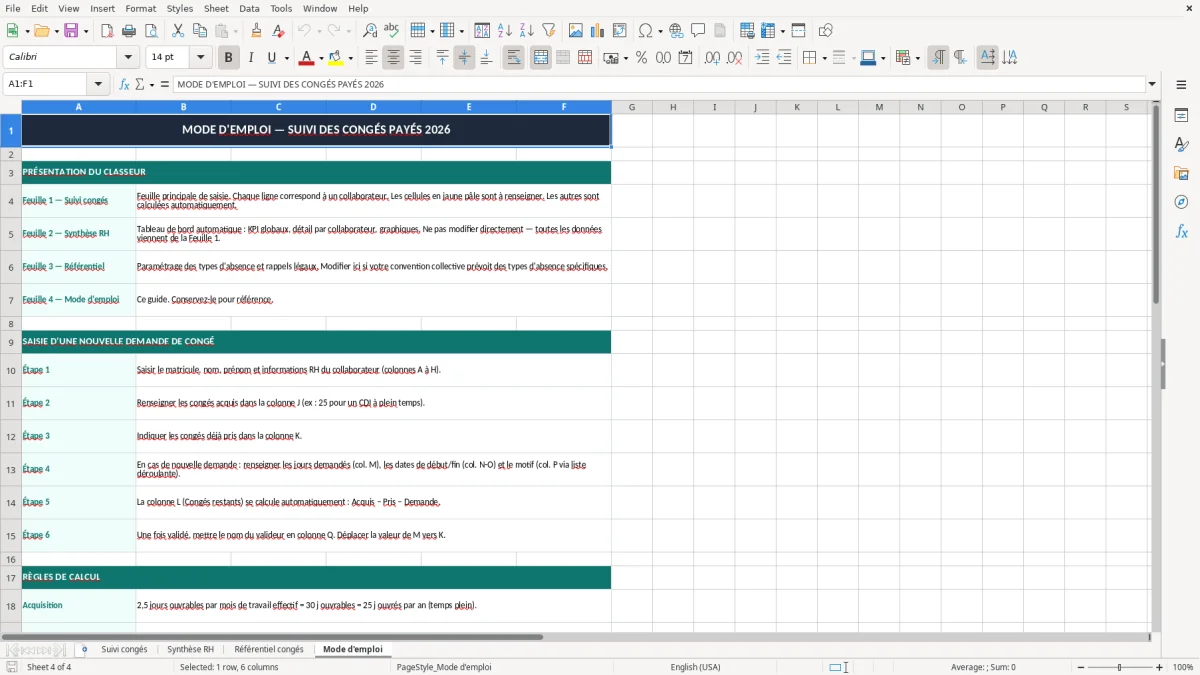Screen dimensions: 1200x675
Task: Click row 10 header
Action: click(11, 370)
